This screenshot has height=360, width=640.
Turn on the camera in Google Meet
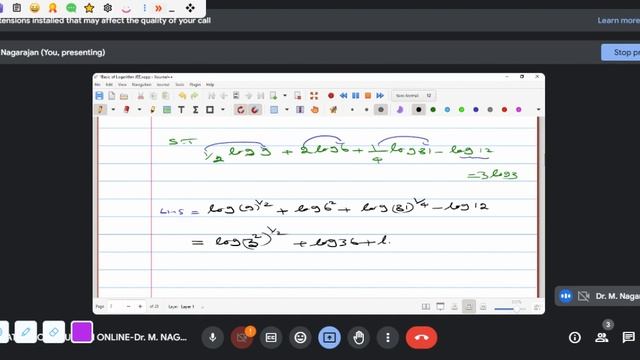tap(242, 338)
